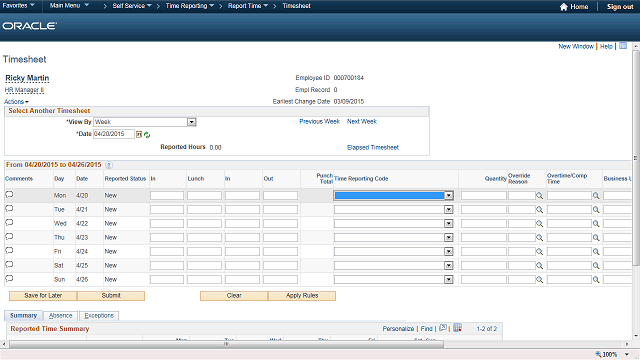Go to Previous Week
The height and width of the screenshot is (360, 640).
point(320,122)
